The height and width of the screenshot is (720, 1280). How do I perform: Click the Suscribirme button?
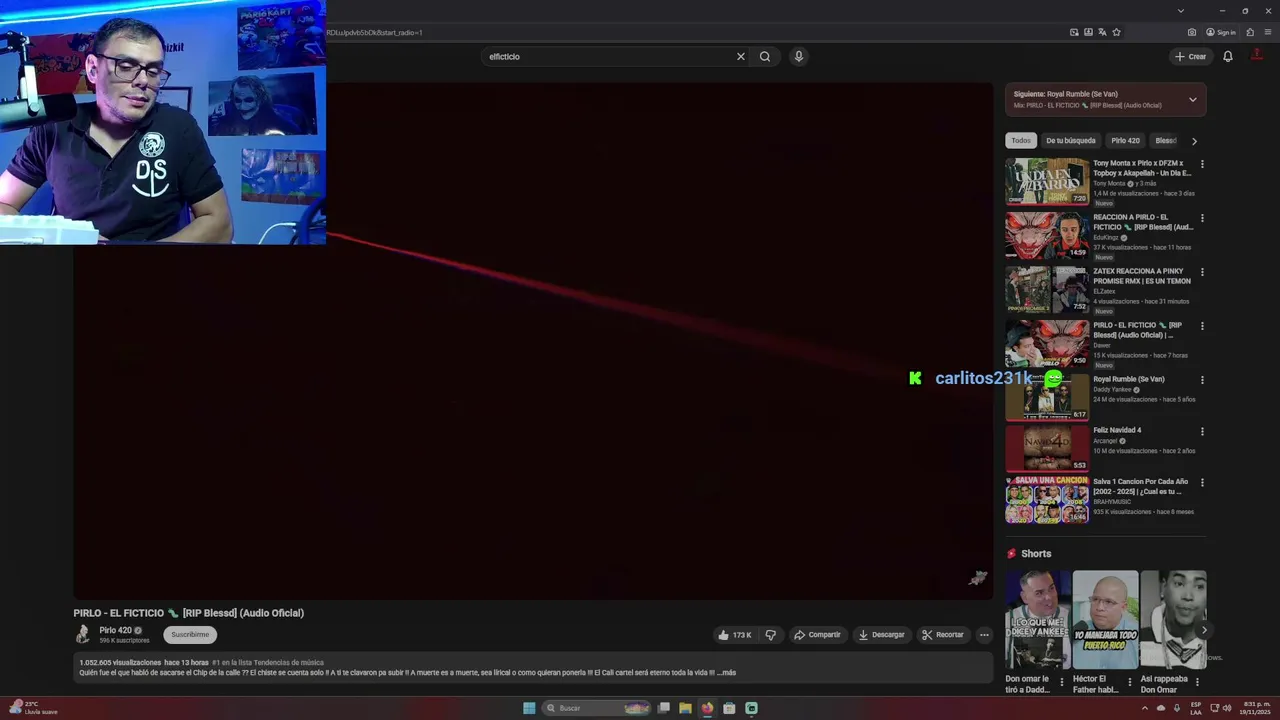coord(190,635)
